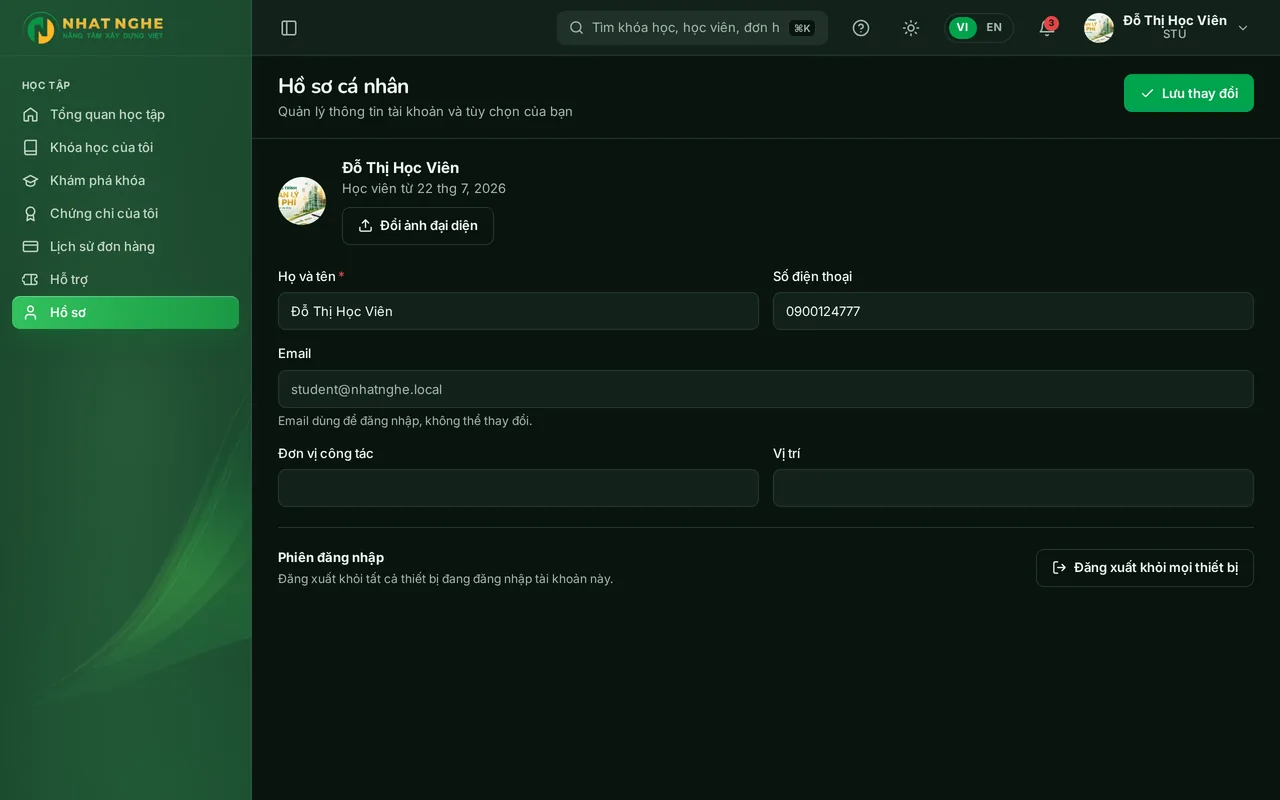Expand the user account dropdown chevron
The width and height of the screenshot is (1280, 800).
pyautogui.click(x=1243, y=28)
